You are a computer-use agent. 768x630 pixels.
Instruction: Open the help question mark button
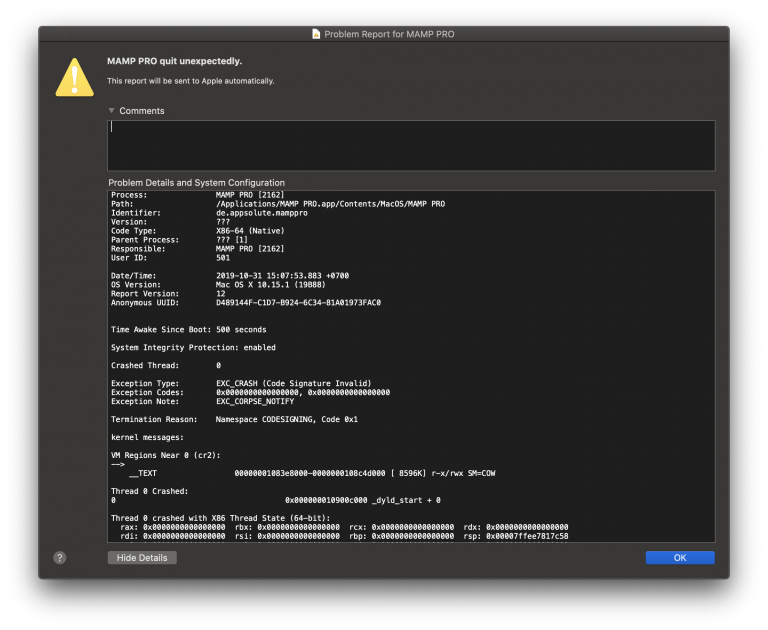pos(60,557)
